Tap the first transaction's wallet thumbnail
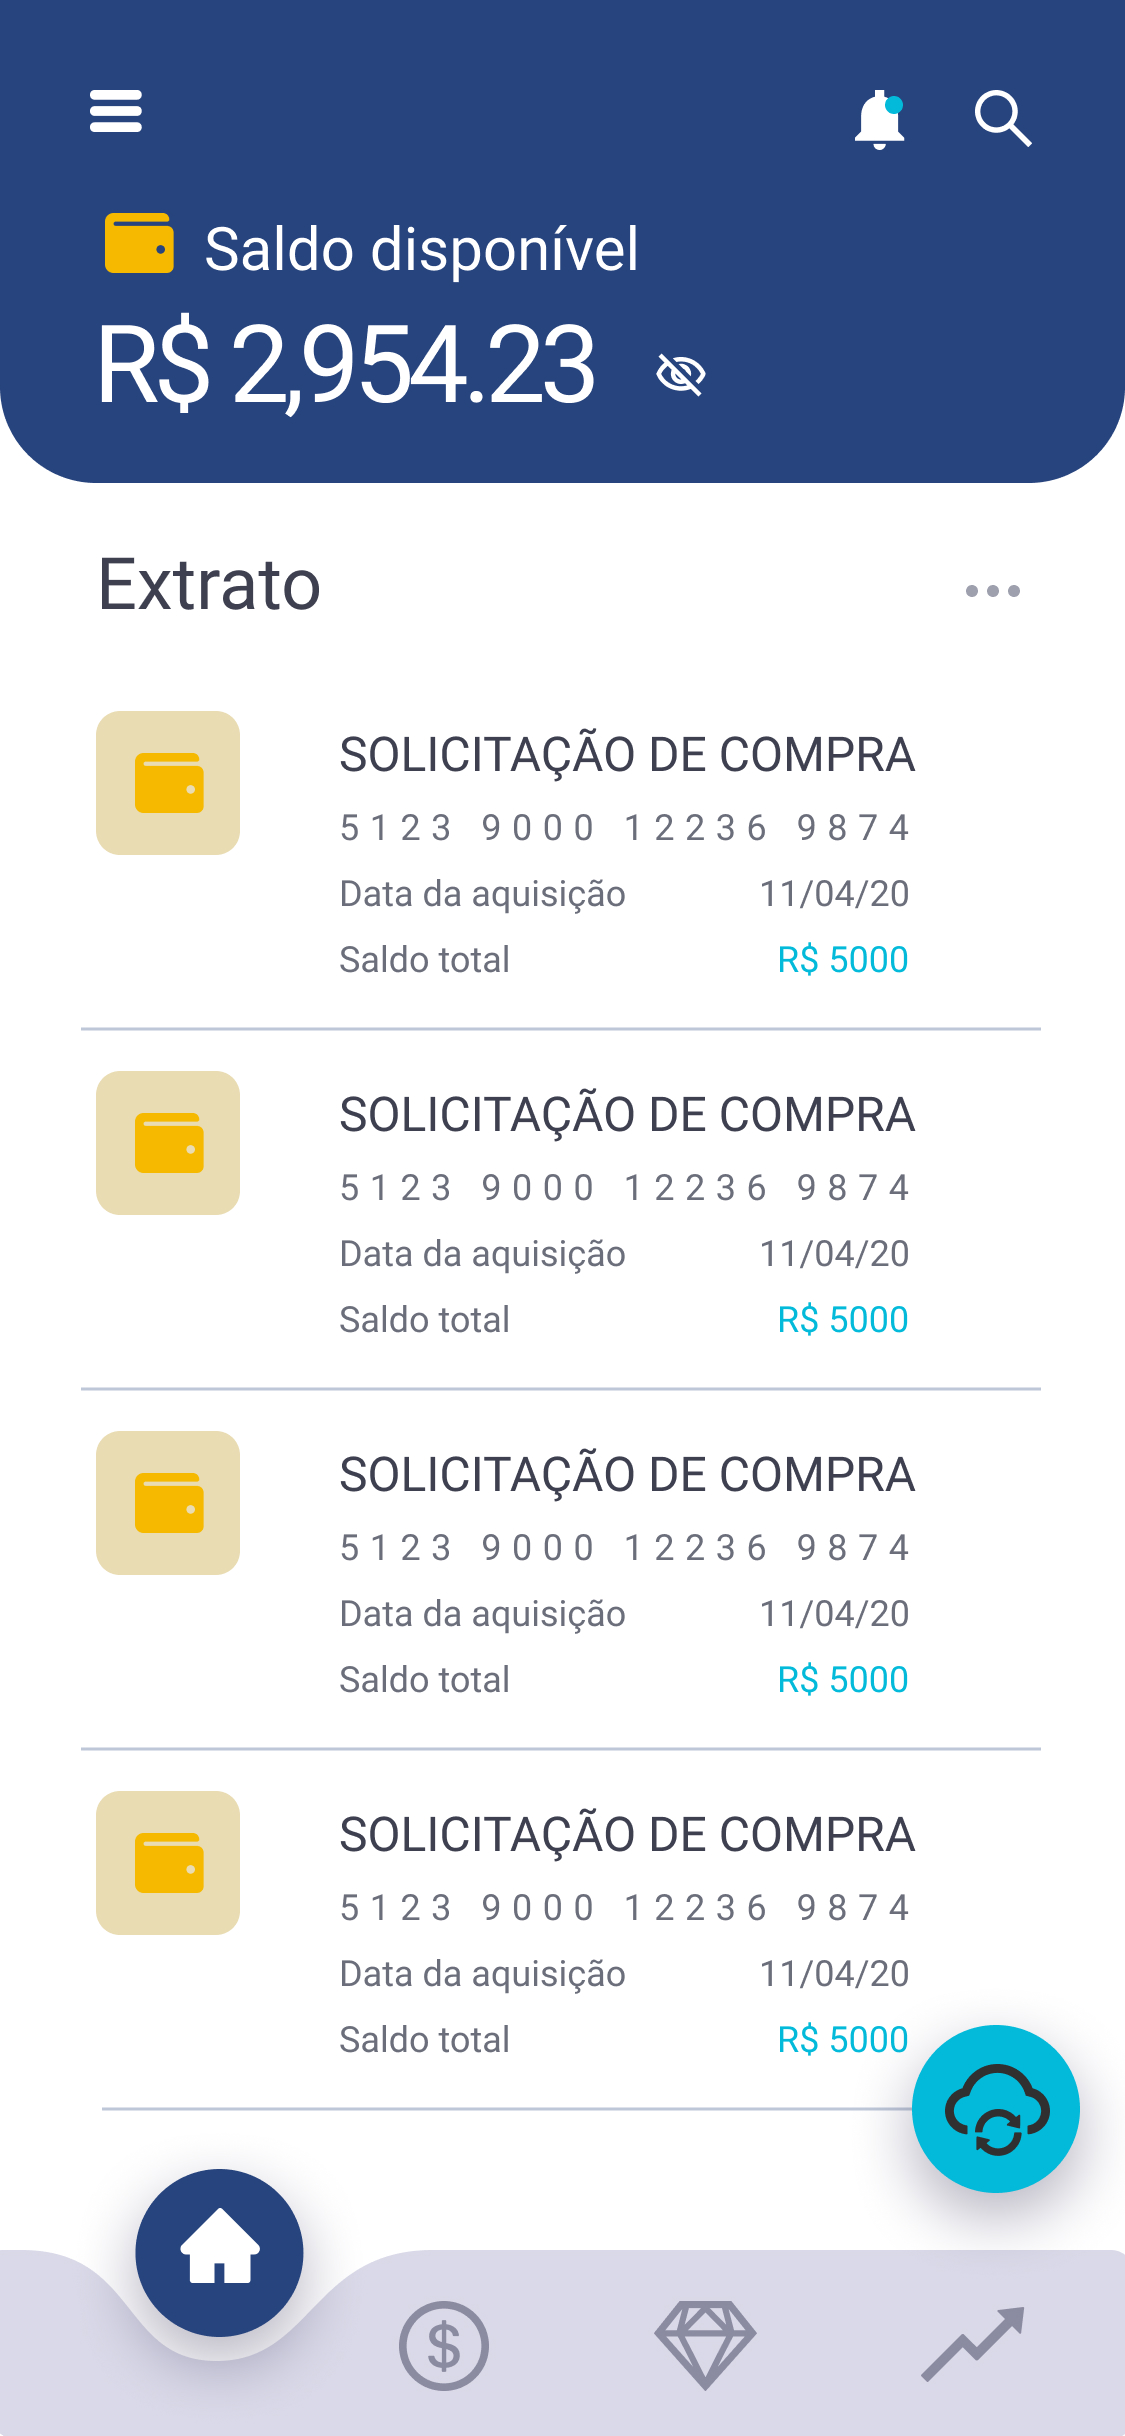1125x2436 pixels. coord(168,783)
